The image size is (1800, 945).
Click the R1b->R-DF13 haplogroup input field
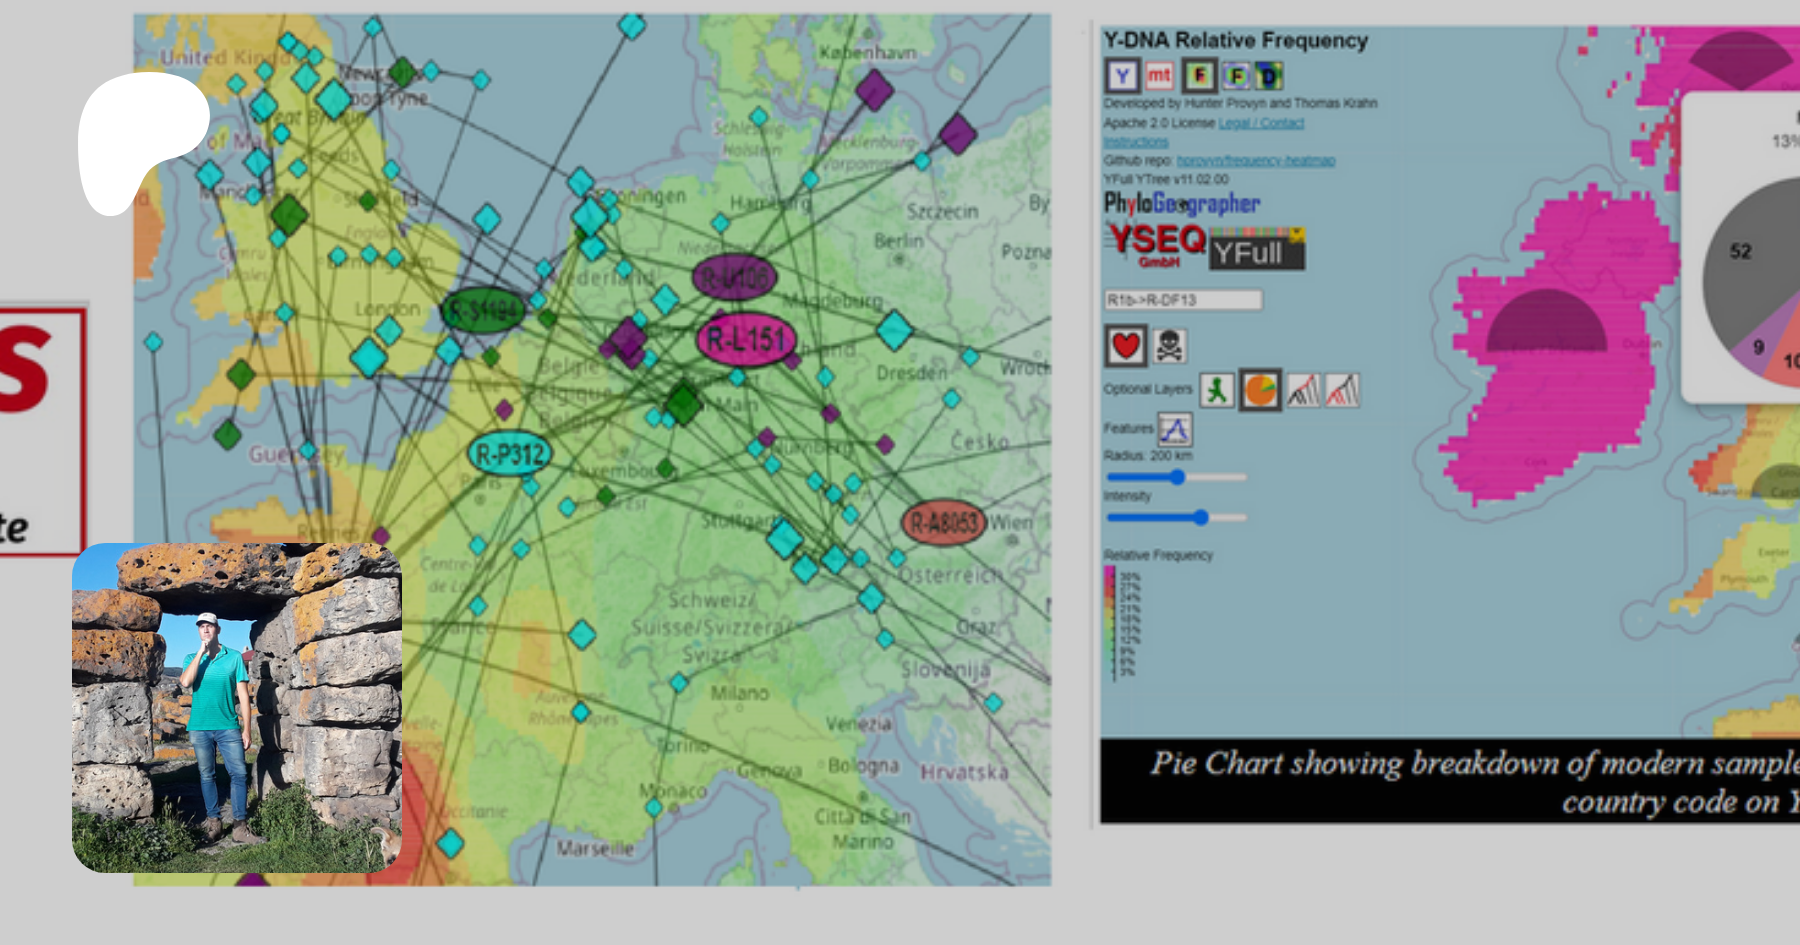coord(1183,300)
